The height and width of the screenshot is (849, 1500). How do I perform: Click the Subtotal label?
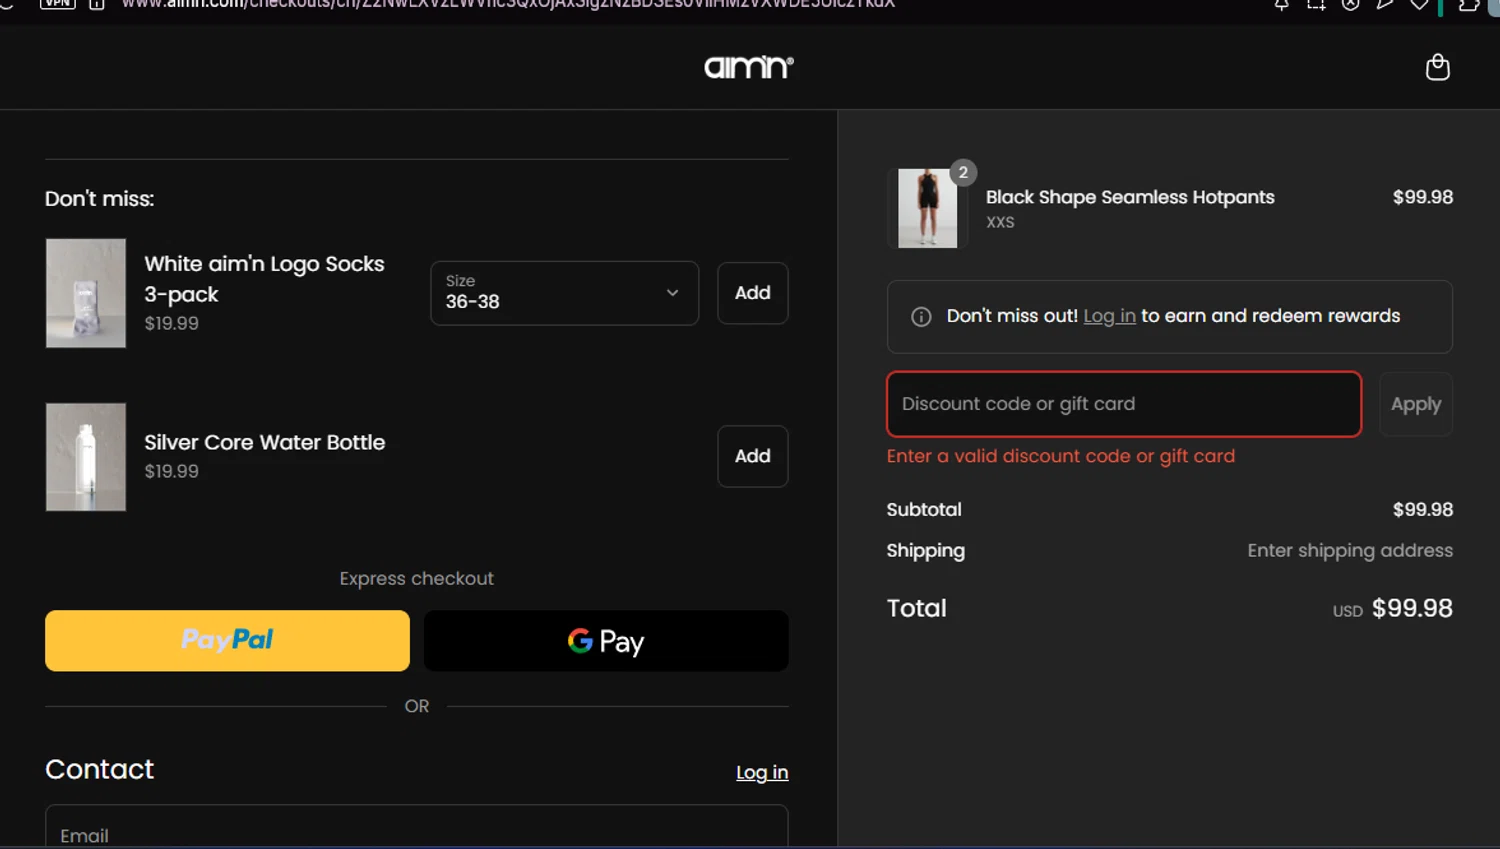click(x=924, y=509)
